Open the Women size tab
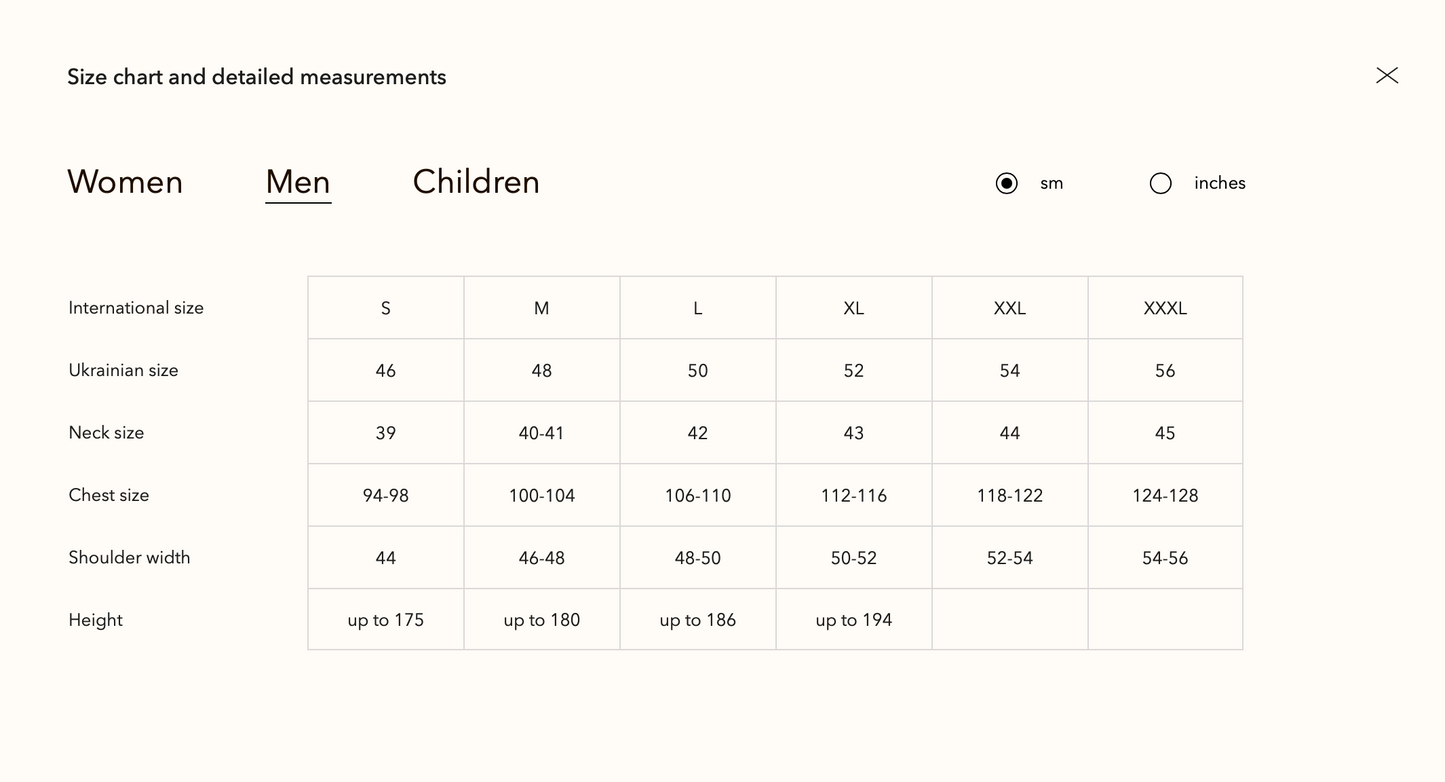The height and width of the screenshot is (782, 1445). [125, 182]
